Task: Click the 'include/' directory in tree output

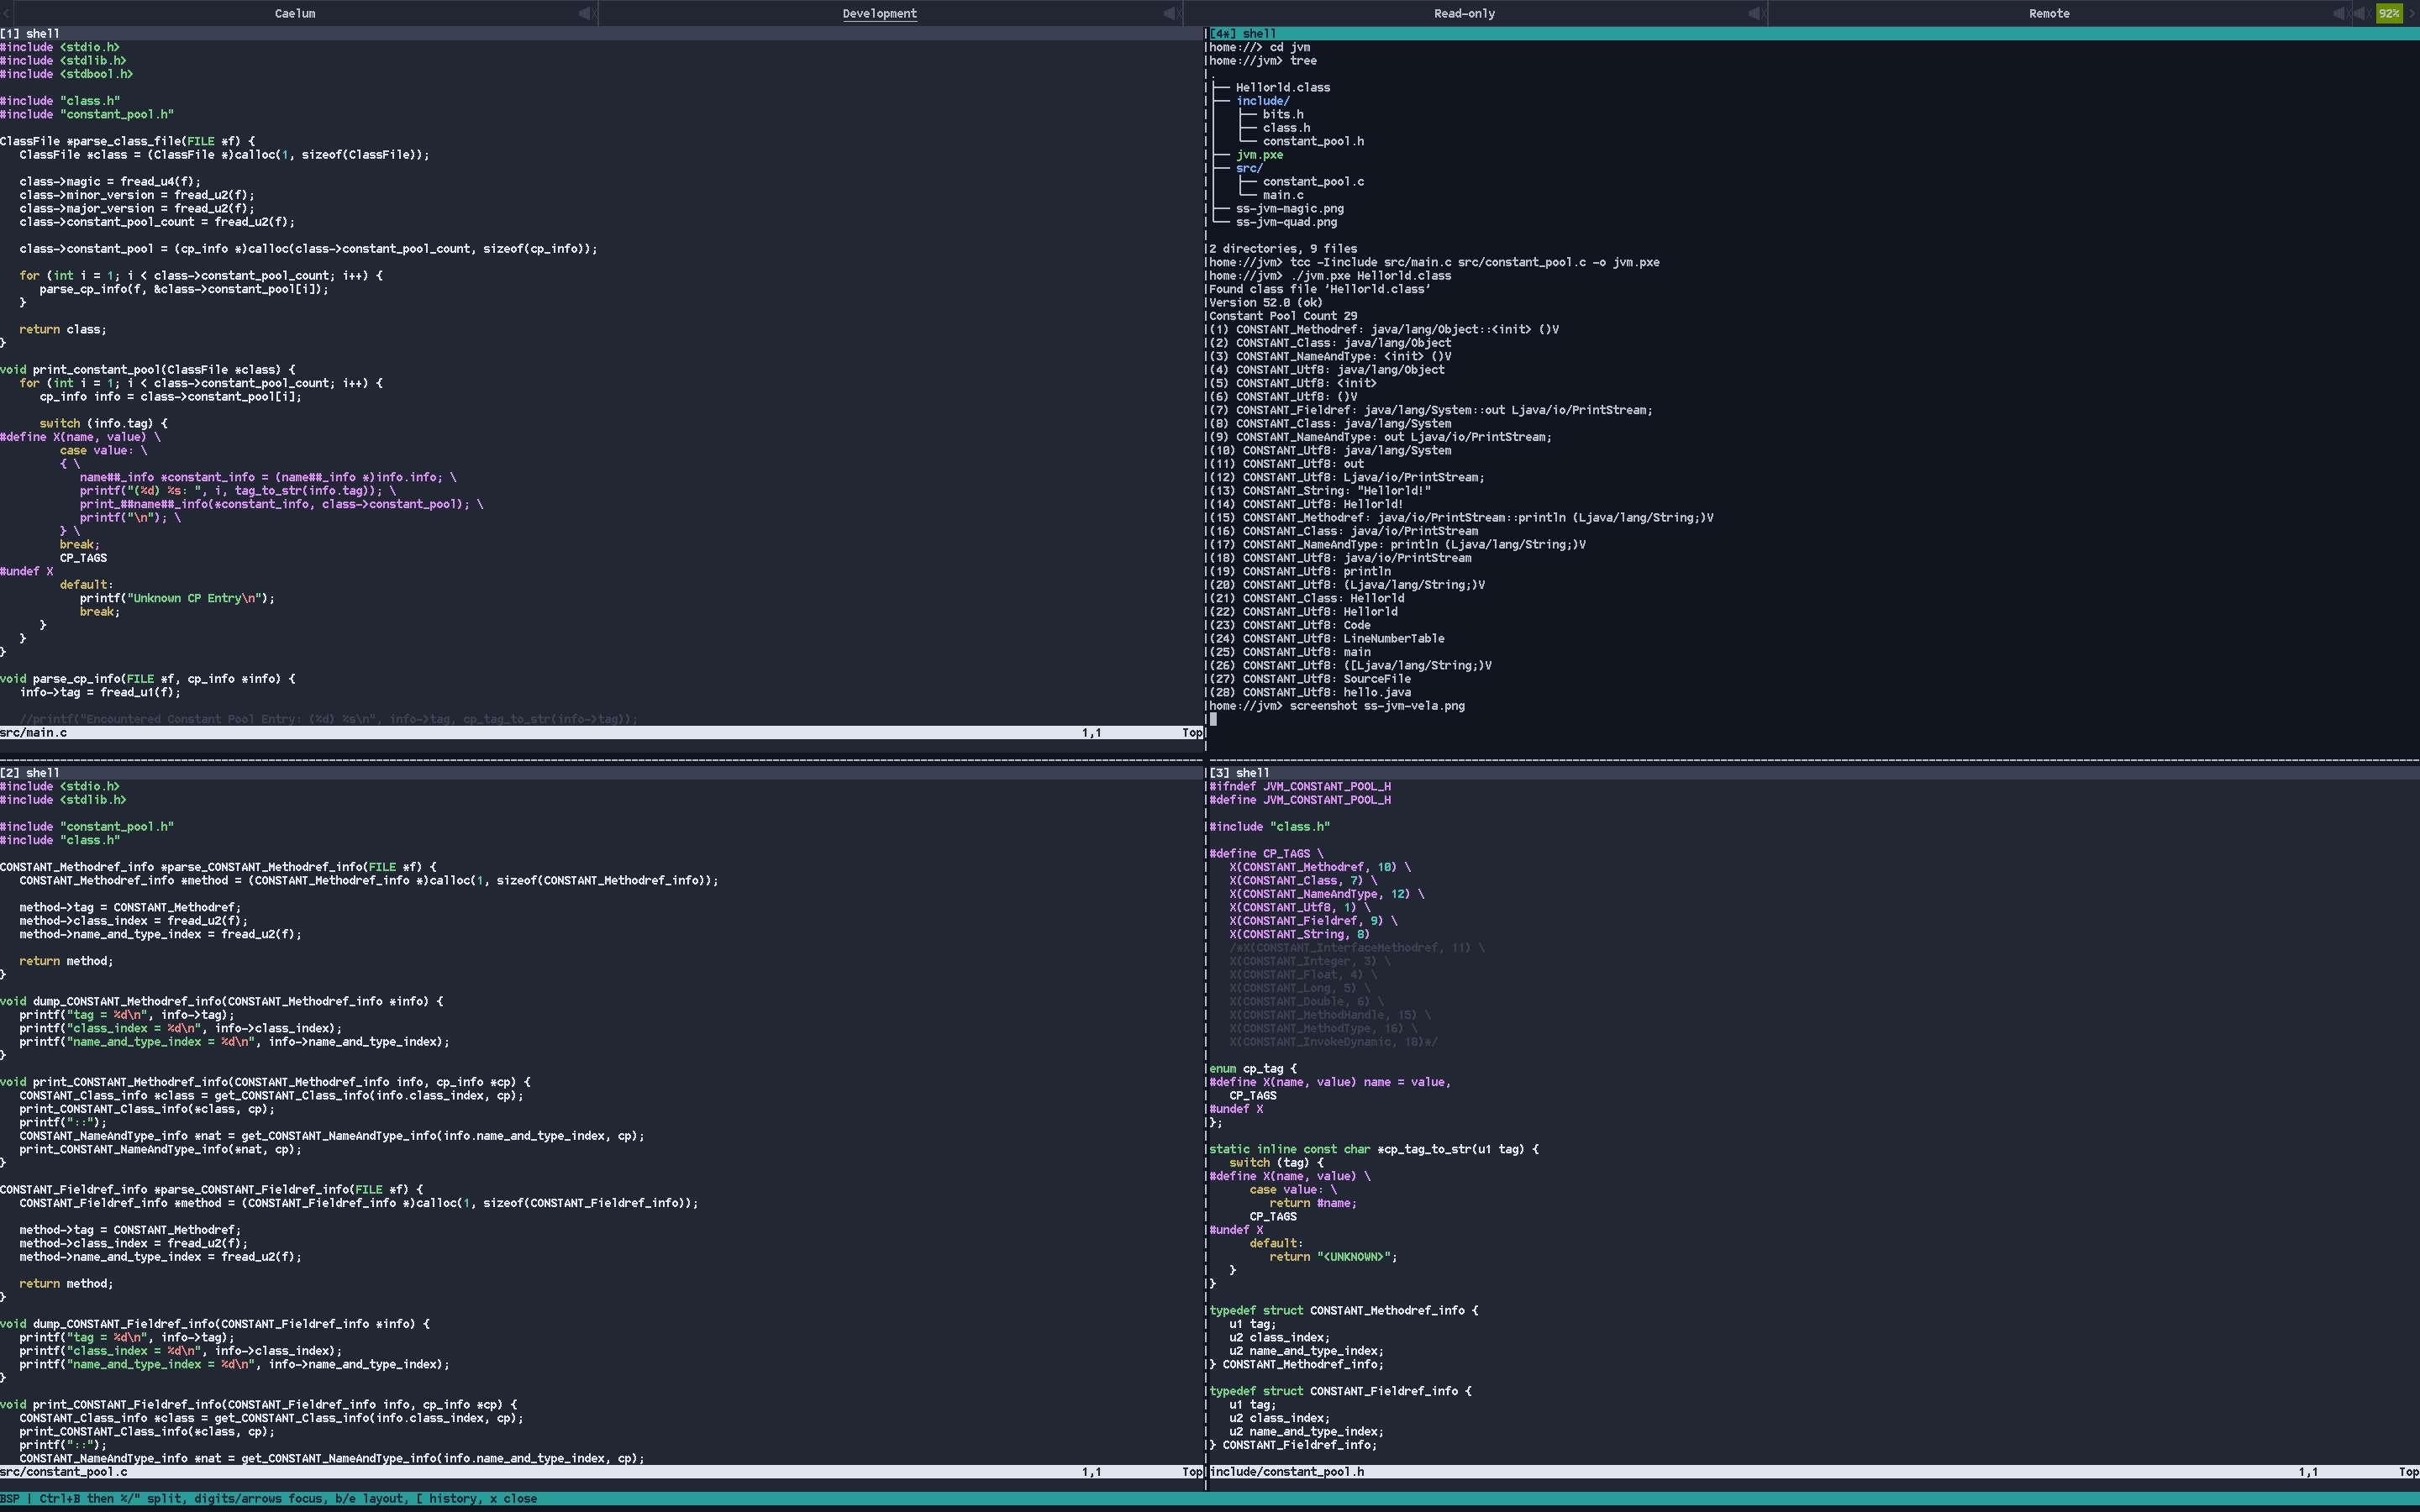Action: click(x=1263, y=101)
